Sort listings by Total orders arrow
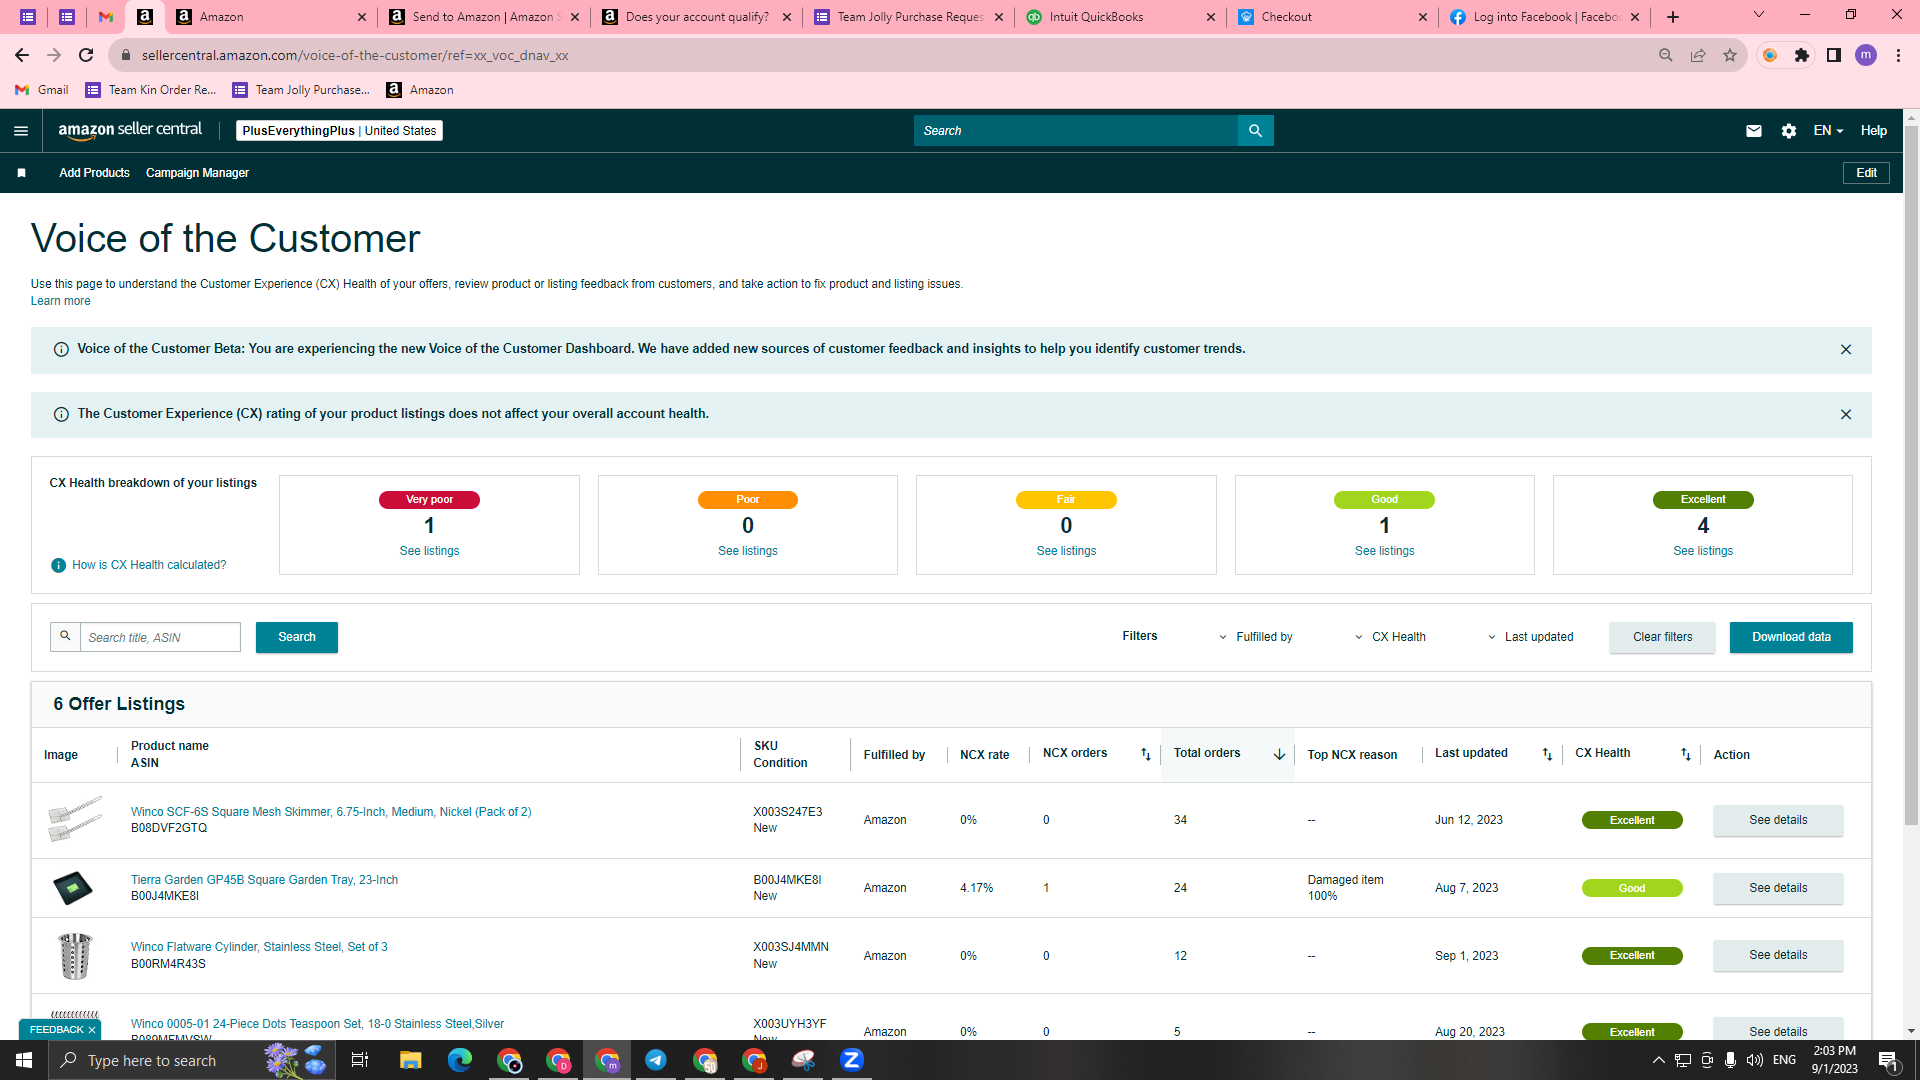Screen dimensions: 1920x1080 [1279, 755]
